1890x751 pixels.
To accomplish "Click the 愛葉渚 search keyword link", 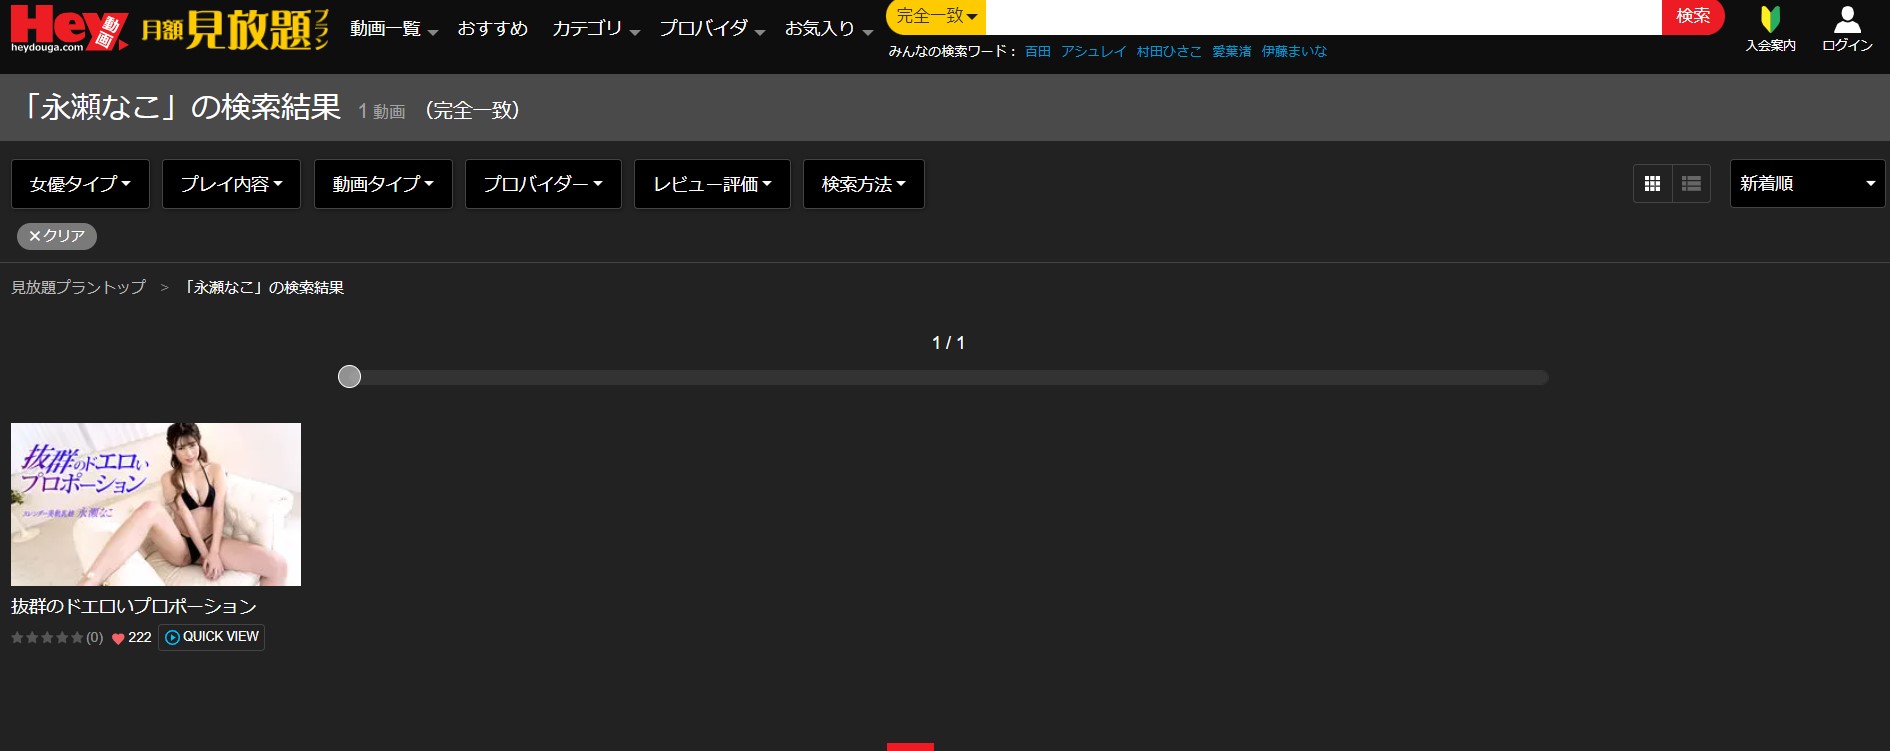I will click(1232, 51).
